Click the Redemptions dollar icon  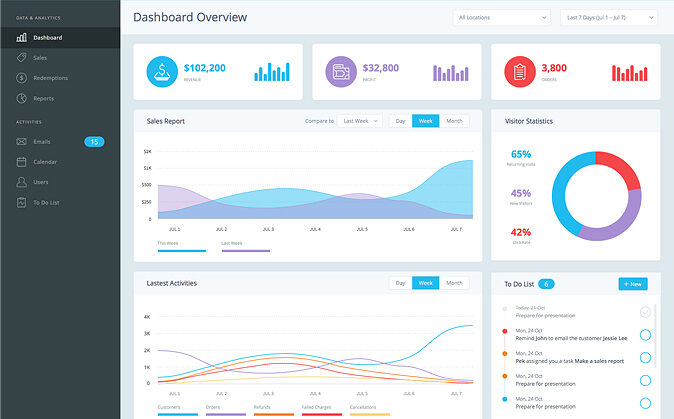click(21, 78)
